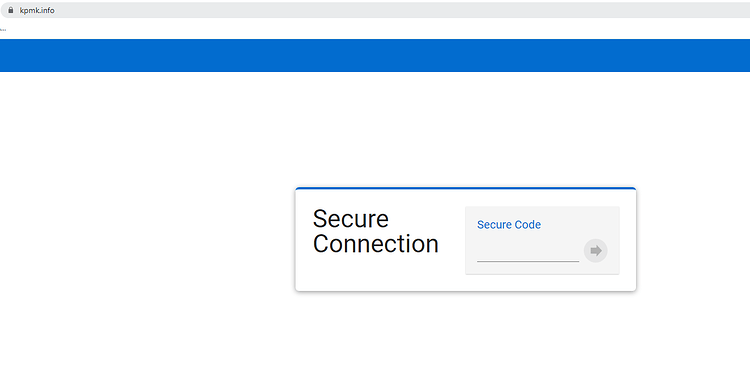Click the word Secure in the heading
Viewport: 750px width, 372px height.
click(351, 219)
